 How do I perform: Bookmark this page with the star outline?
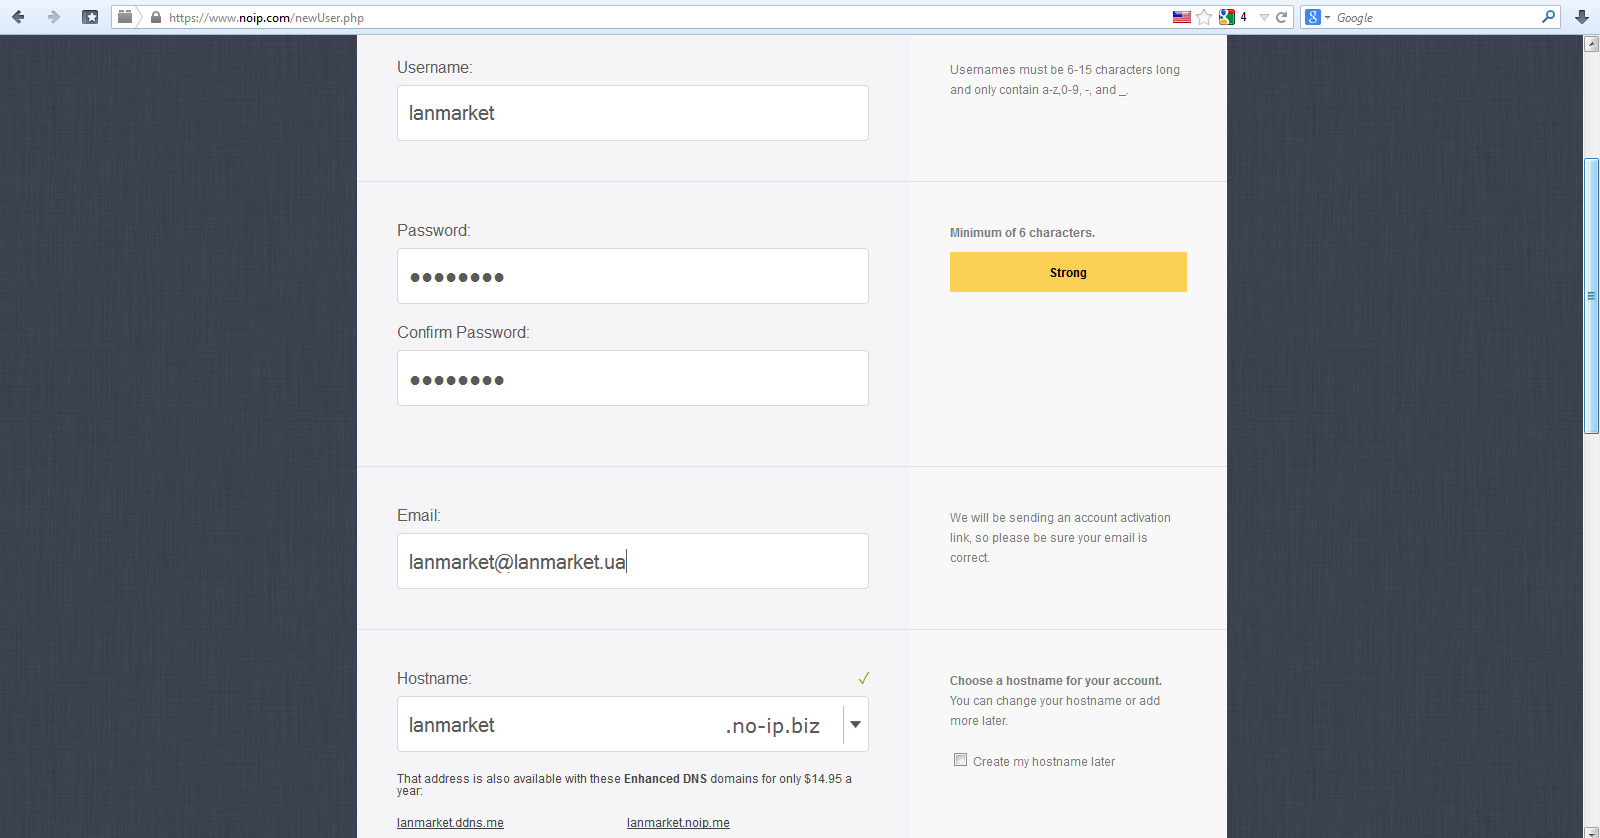(x=1204, y=17)
